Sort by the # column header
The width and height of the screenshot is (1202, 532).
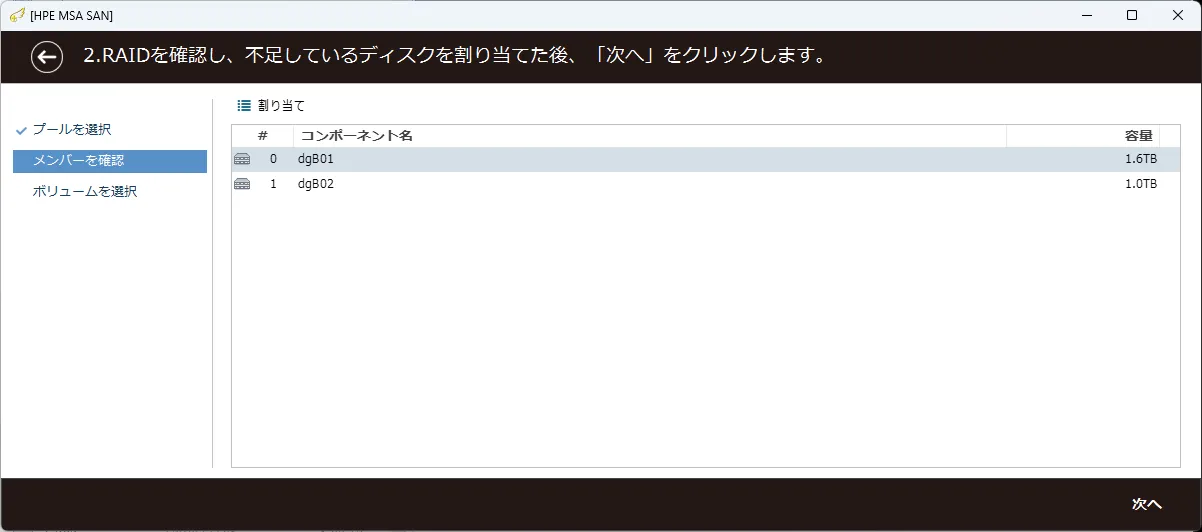[x=263, y=136]
